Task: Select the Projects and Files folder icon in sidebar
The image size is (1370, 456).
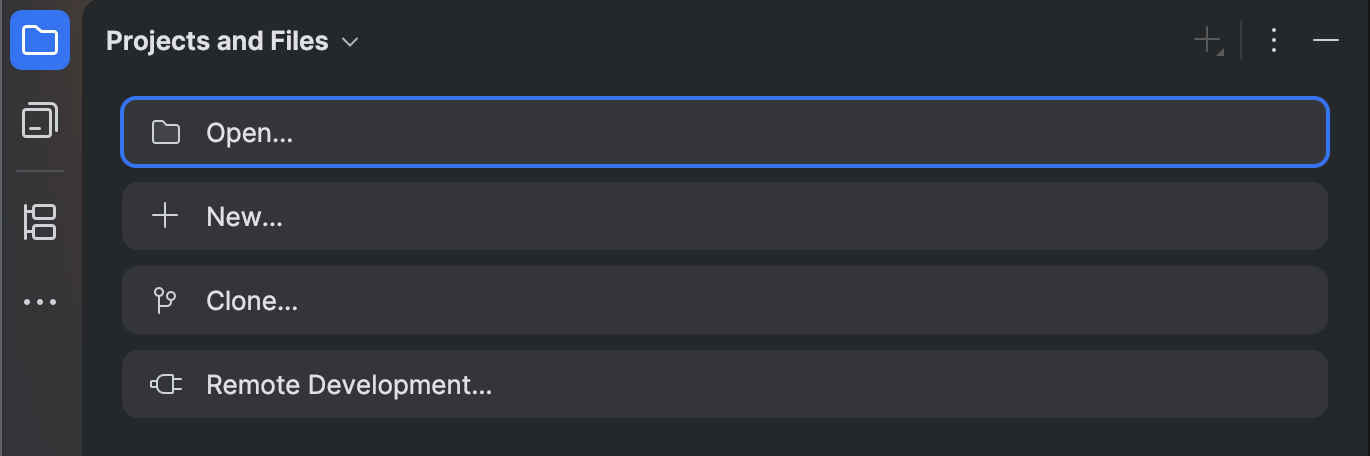Action: 40,40
